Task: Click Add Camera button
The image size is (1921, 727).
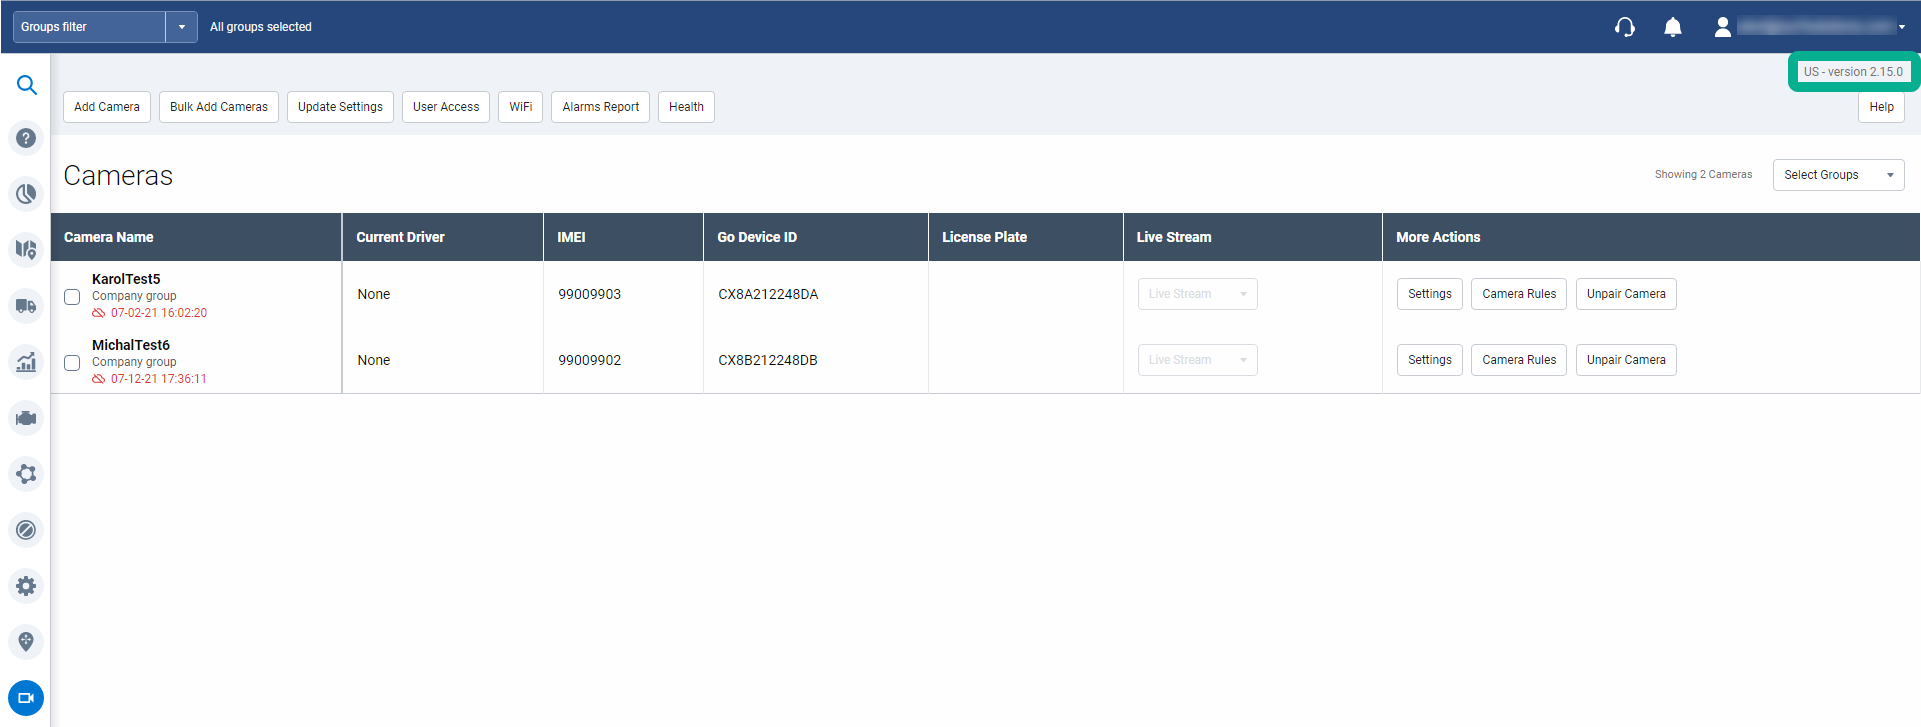Action: [107, 107]
